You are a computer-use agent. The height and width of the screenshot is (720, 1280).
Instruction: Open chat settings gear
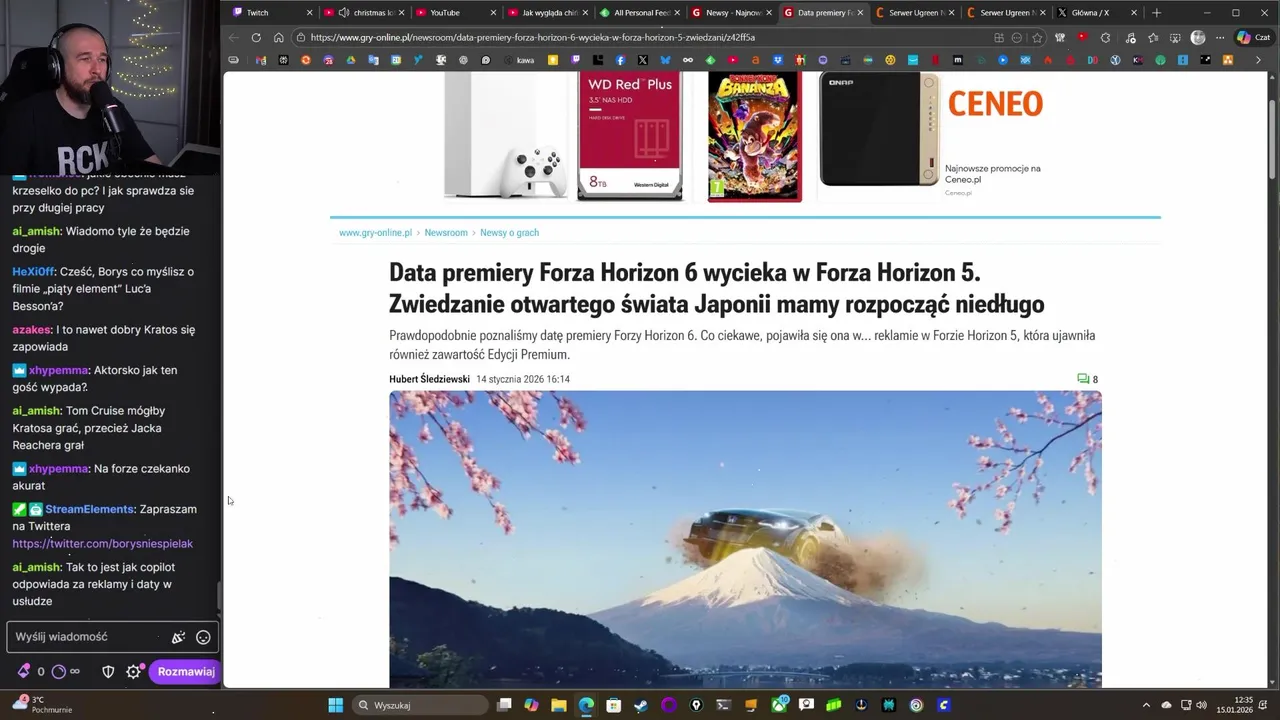coord(133,671)
